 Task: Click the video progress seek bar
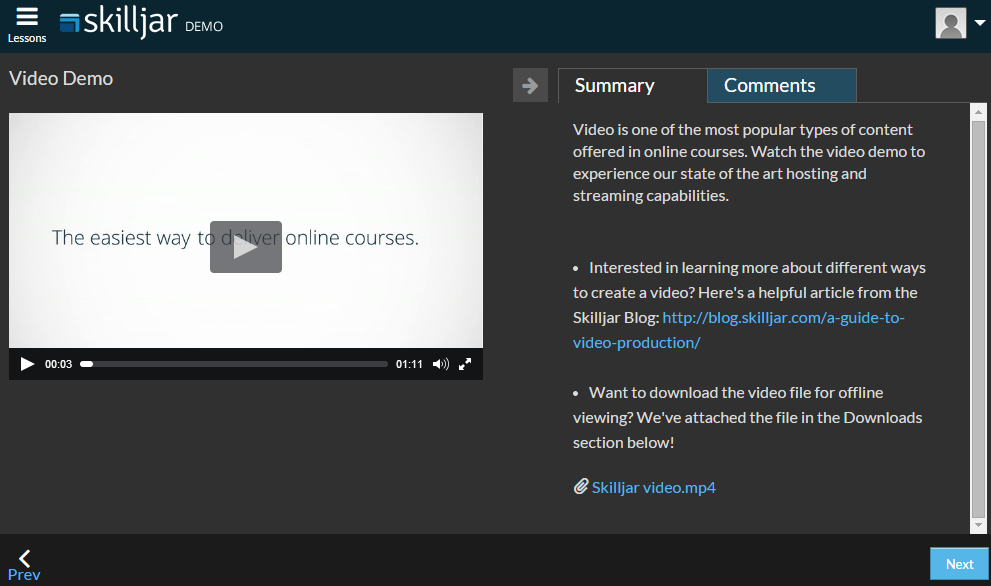[233, 364]
